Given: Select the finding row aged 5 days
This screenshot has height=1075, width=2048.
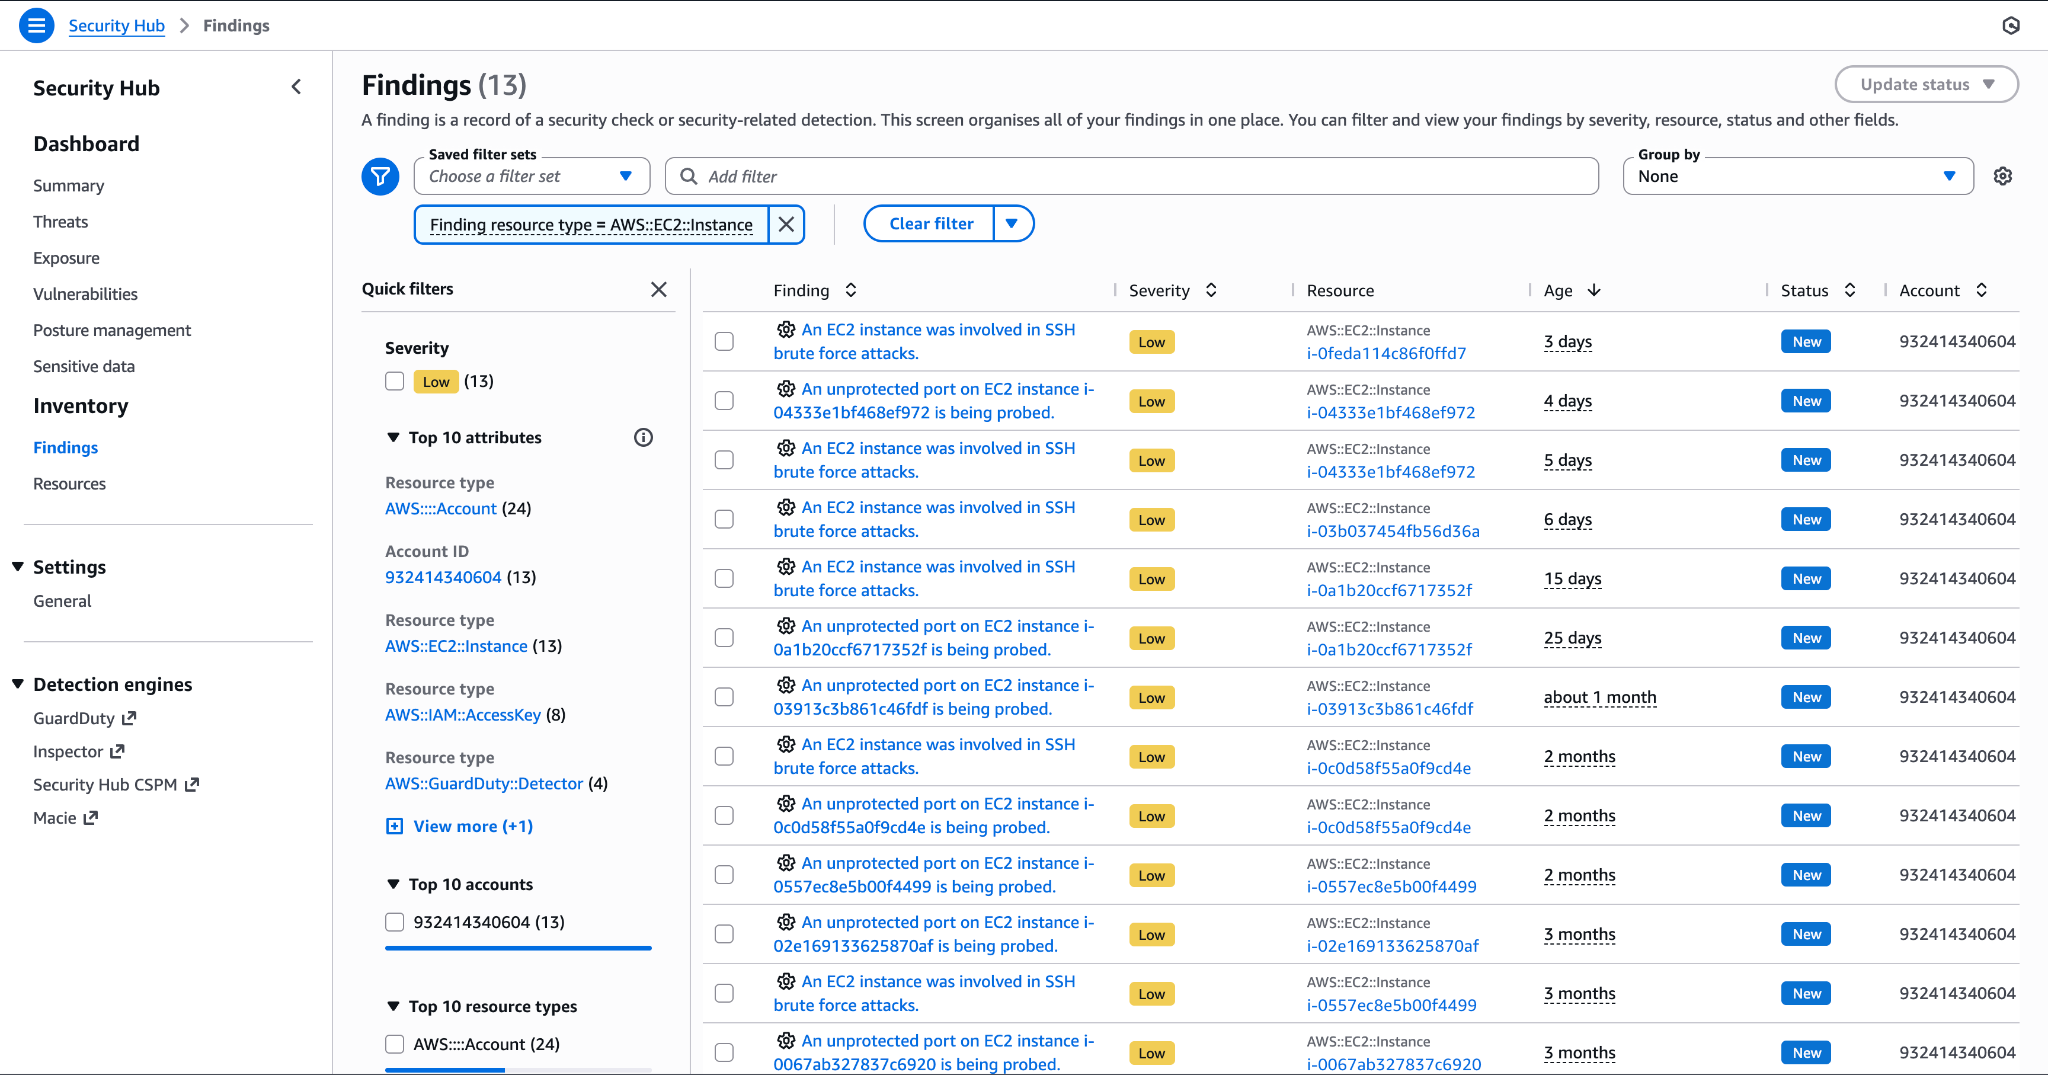Looking at the screenshot, I should 725,460.
